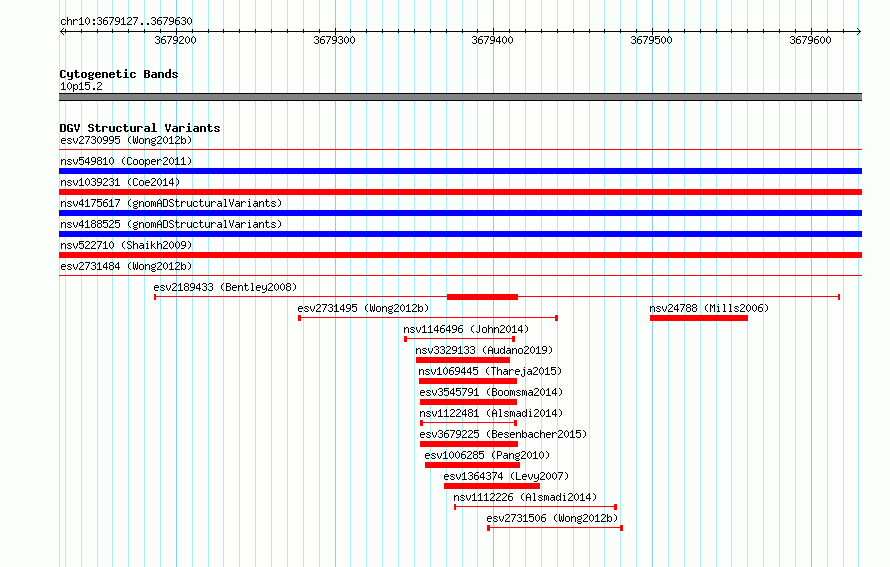The width and height of the screenshot is (890, 567).
Task: Click the nsv3329133 (Audano2019) label
Action: (x=484, y=350)
